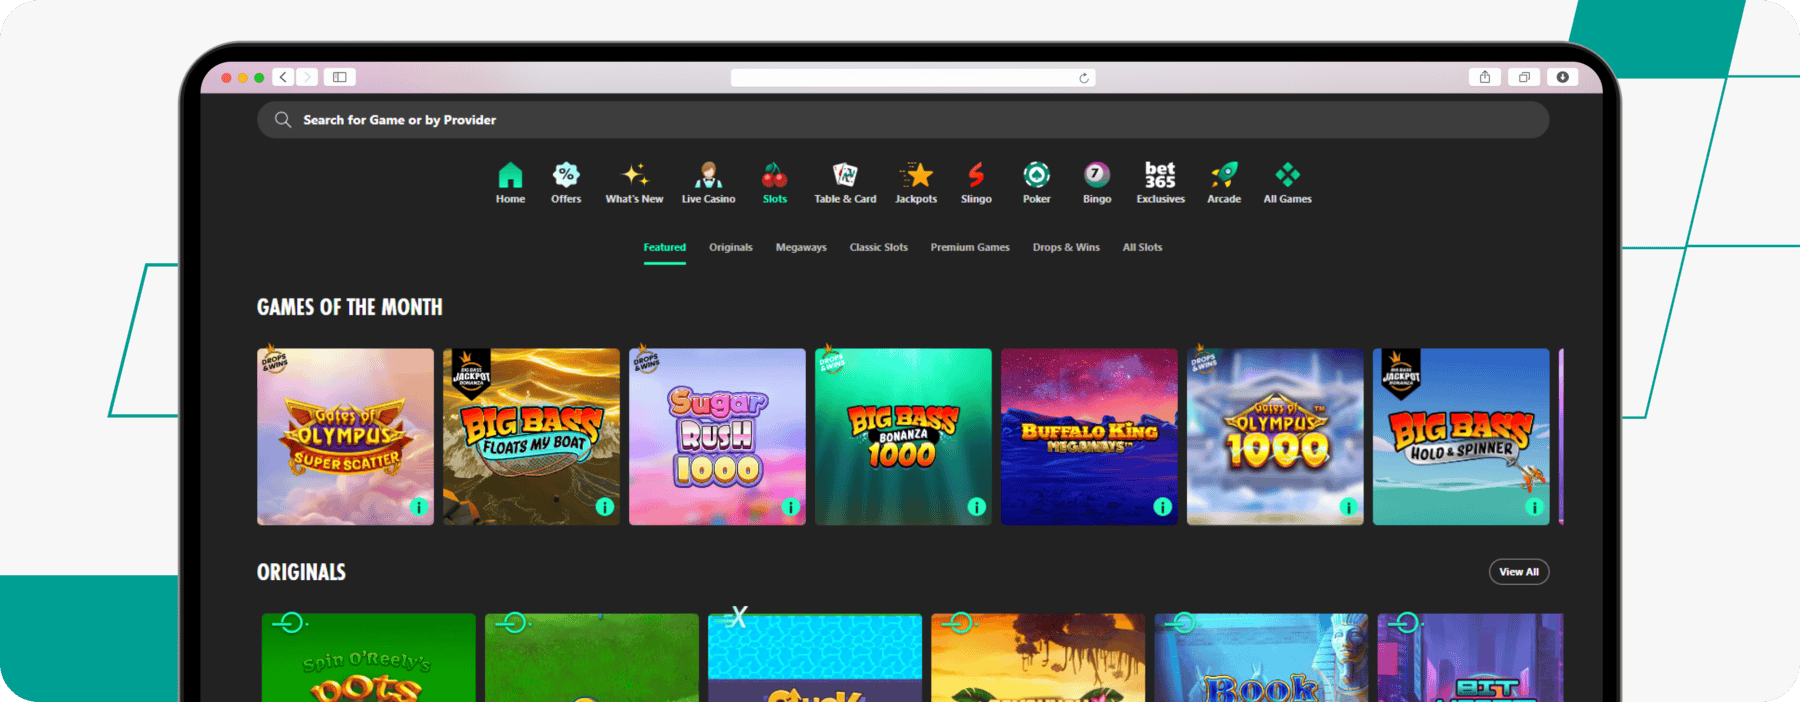1800x702 pixels.
Task: Show info for Sugar Rush 1000
Action: (x=791, y=507)
